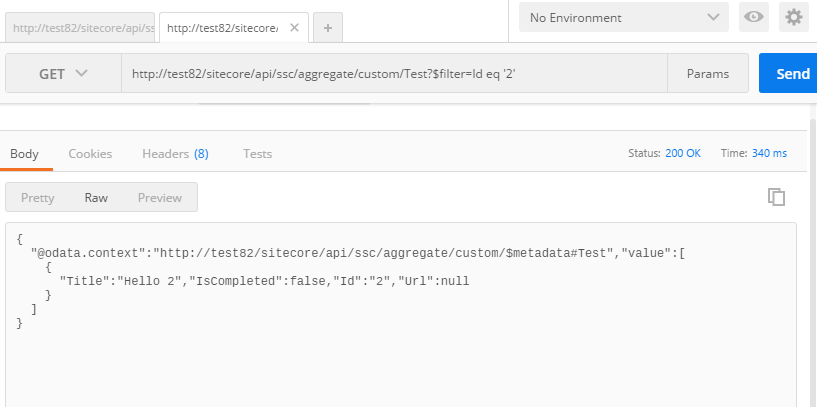Open the Params editor
The image size is (817, 407).
tap(708, 73)
